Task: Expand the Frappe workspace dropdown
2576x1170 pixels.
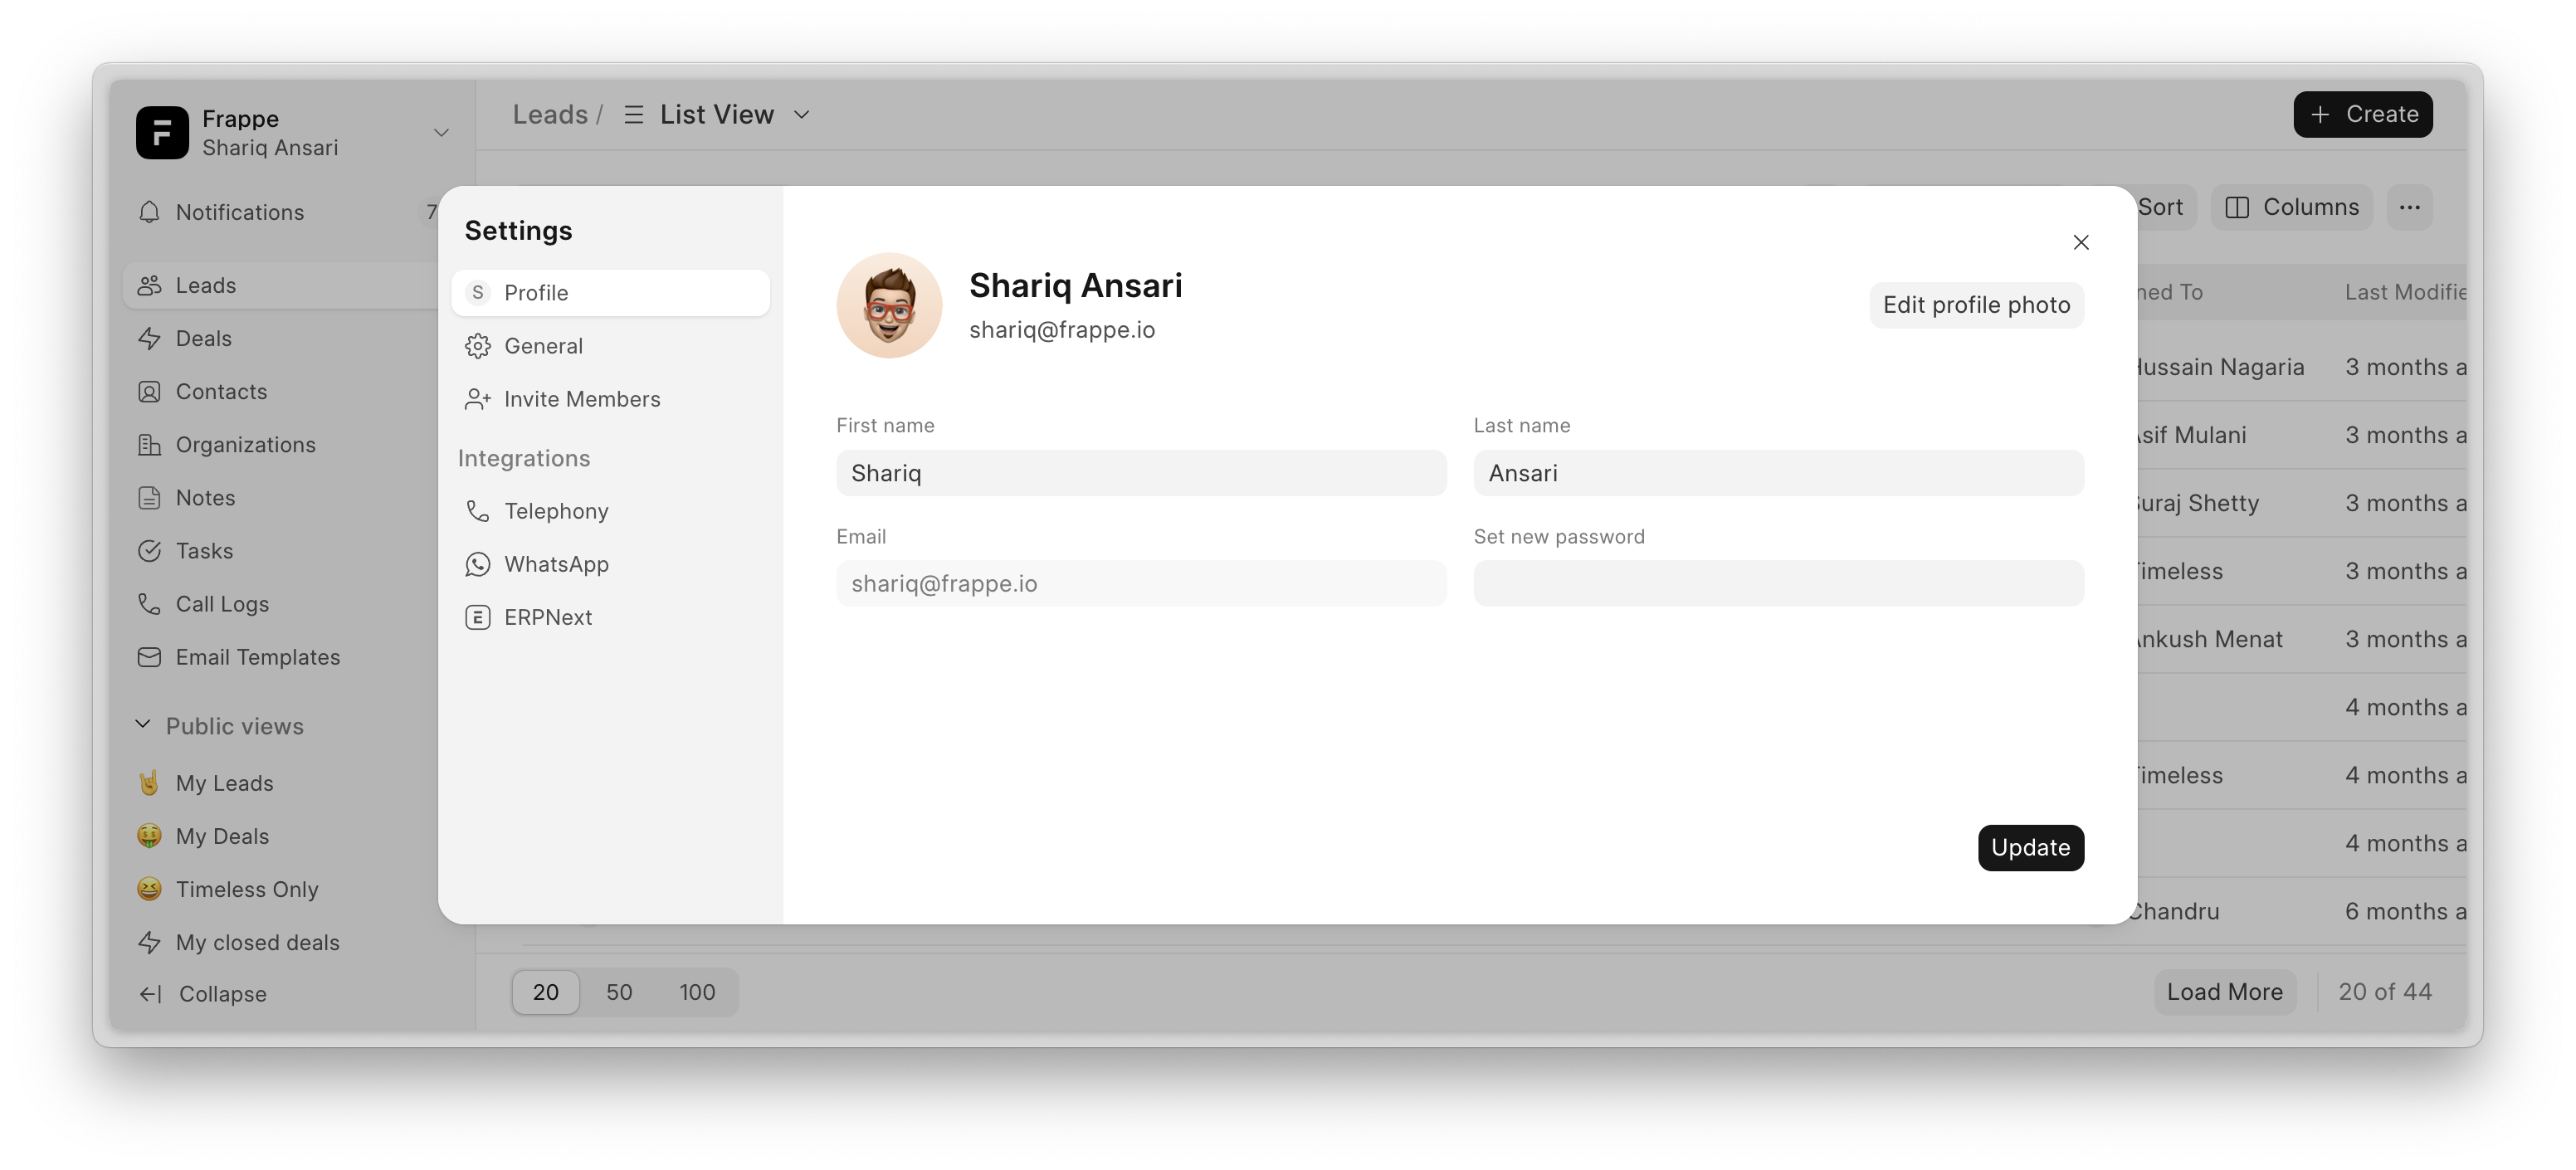Action: [x=441, y=133]
